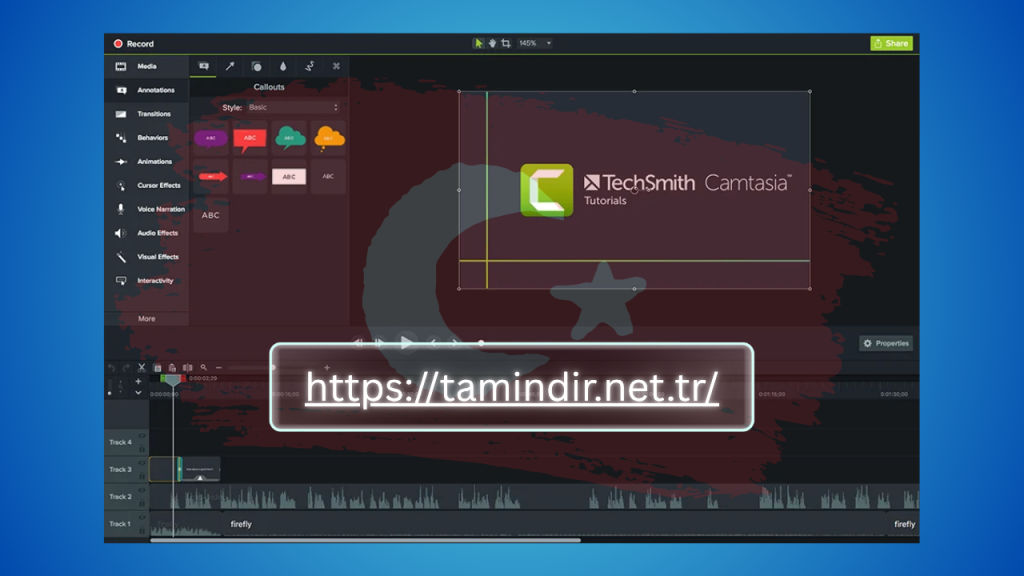Choose the purple arrow callout
This screenshot has height=576, width=1024.
[x=249, y=176]
